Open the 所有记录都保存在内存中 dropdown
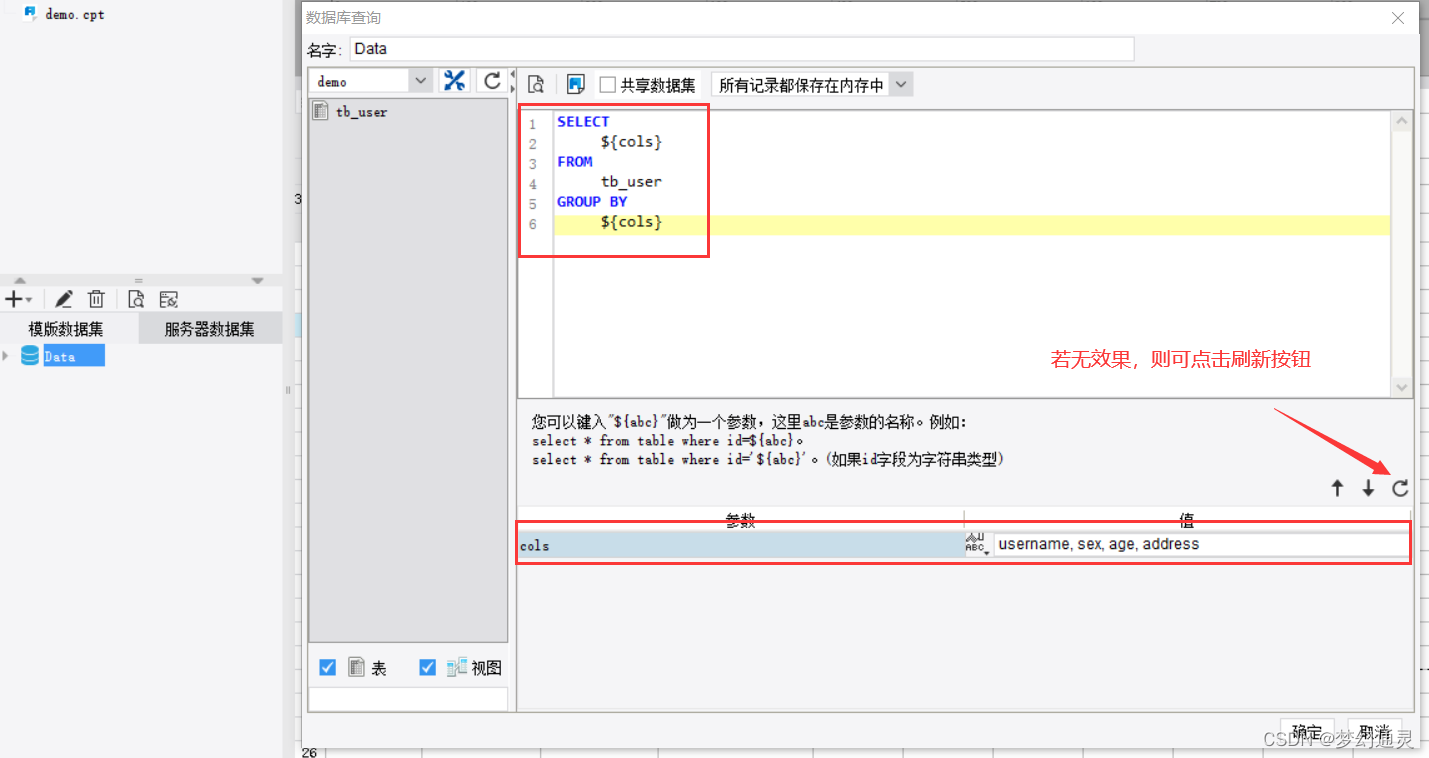1429x758 pixels. pyautogui.click(x=901, y=85)
